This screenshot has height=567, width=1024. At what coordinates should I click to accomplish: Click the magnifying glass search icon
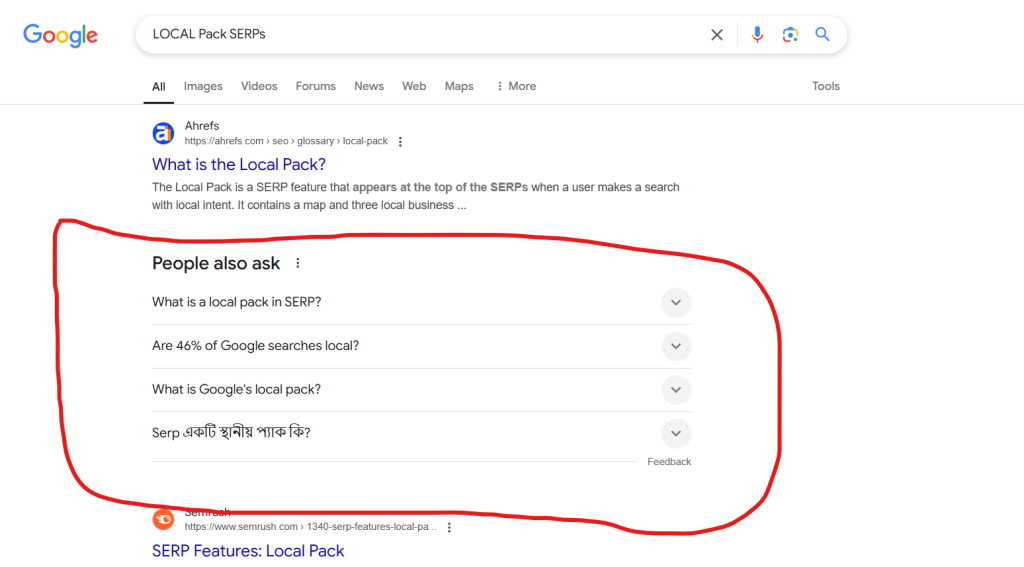click(x=822, y=35)
